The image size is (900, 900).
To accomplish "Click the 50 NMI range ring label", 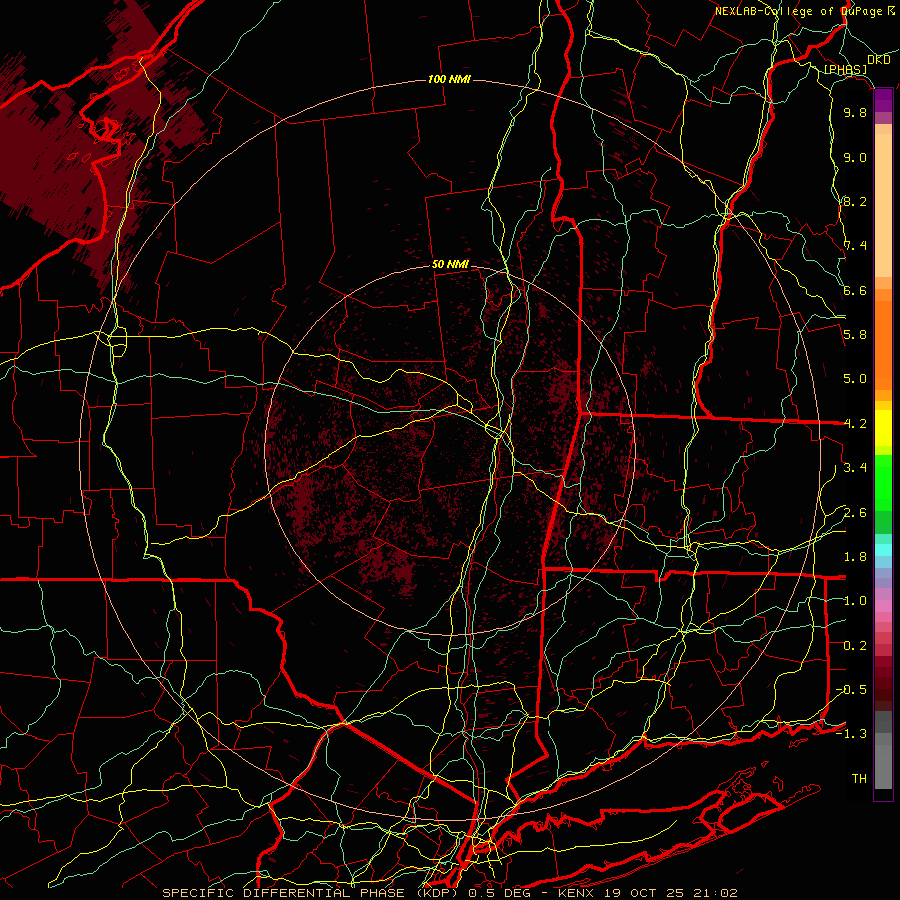I will (451, 265).
